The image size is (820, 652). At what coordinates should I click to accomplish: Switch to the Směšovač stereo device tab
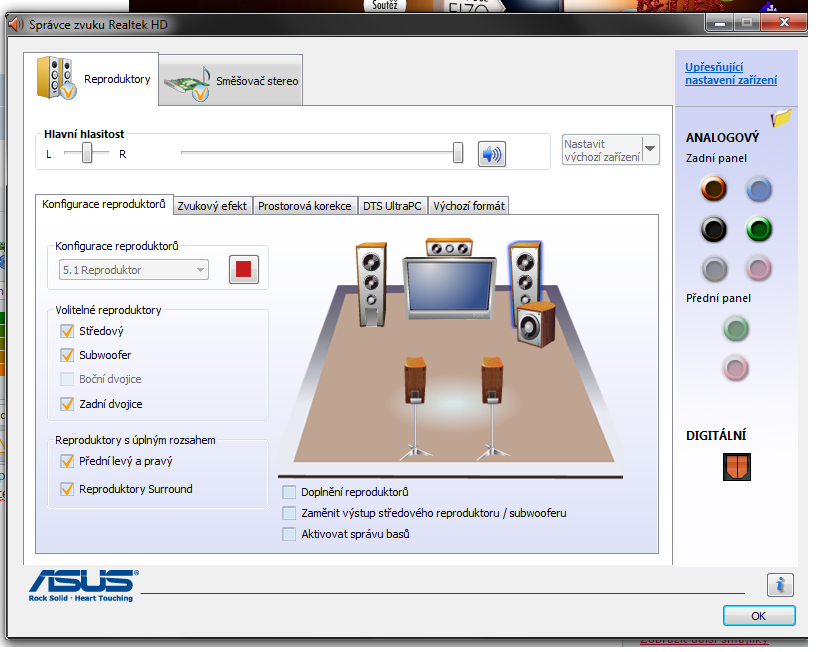[x=231, y=81]
